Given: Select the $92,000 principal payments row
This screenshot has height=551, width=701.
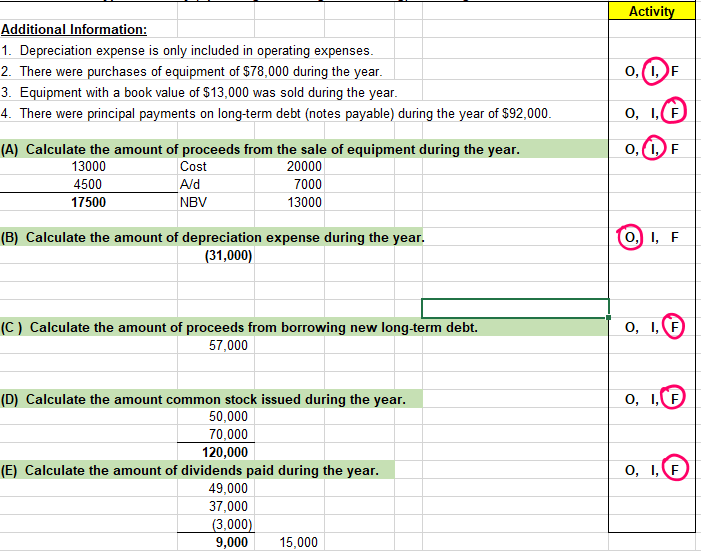Looking at the screenshot, I should pyautogui.click(x=276, y=114).
